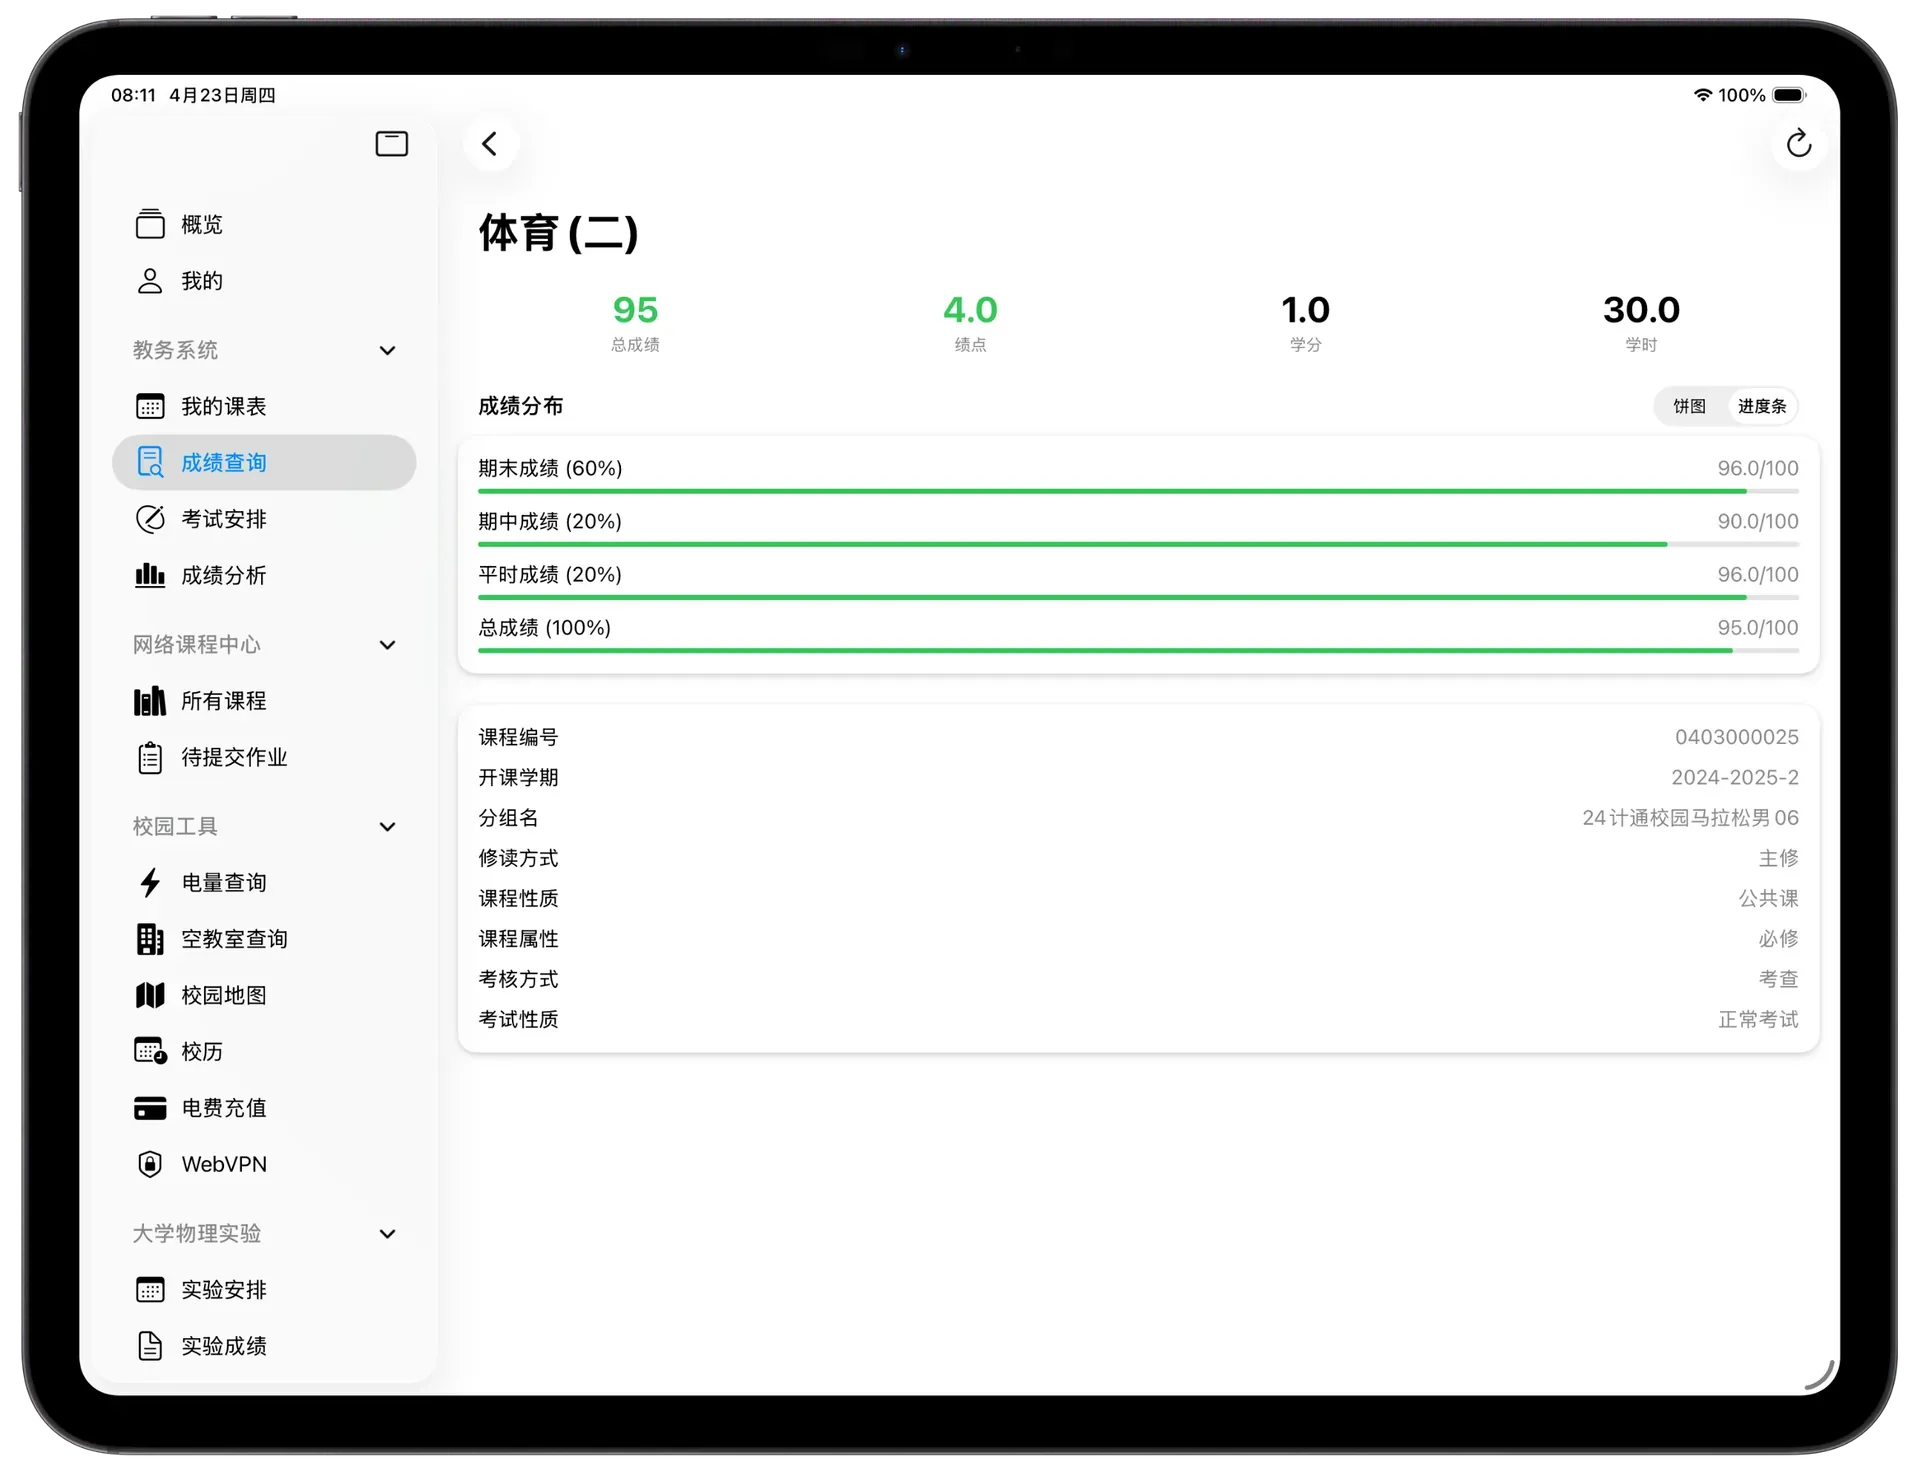1920x1471 pixels.
Task: Click the 期末成绩 (60%) progress bar
Action: (x=1138, y=491)
